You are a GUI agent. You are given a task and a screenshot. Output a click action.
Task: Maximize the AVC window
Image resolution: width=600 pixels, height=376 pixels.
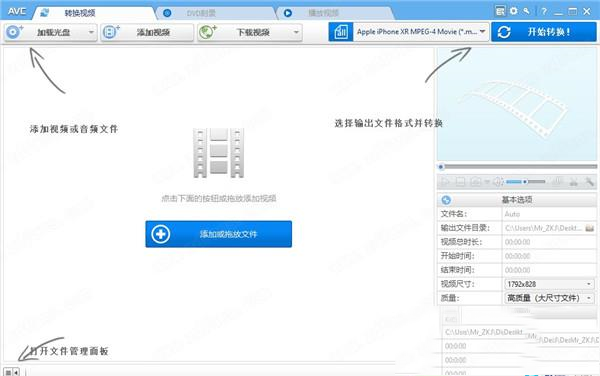(x=573, y=11)
